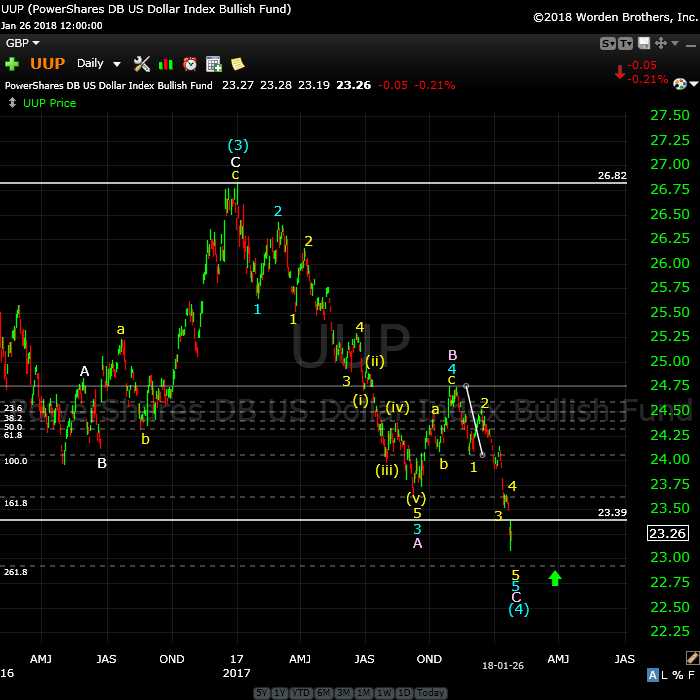The width and height of the screenshot is (700, 700).
Task: Toggle the % percent scale option
Action: [678, 675]
